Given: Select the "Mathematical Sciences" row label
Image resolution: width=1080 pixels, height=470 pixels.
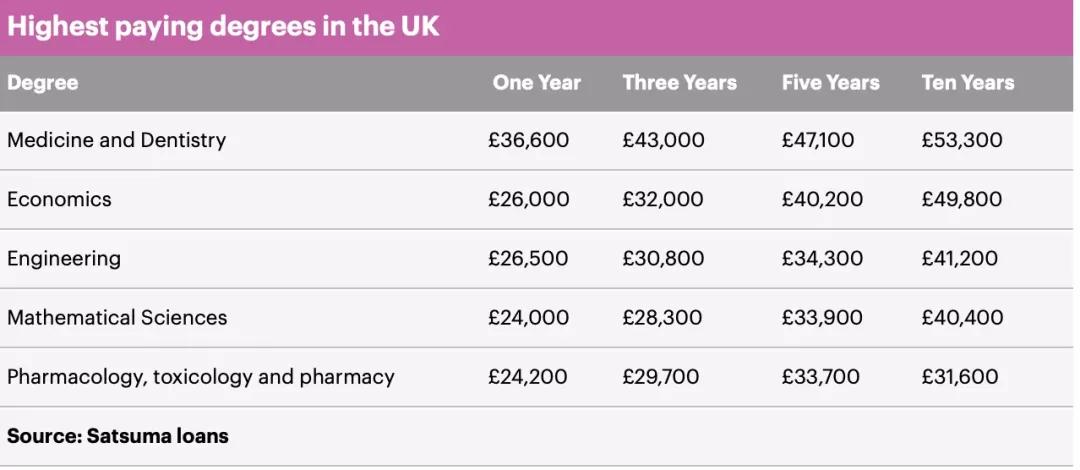Looking at the screenshot, I should (117, 318).
